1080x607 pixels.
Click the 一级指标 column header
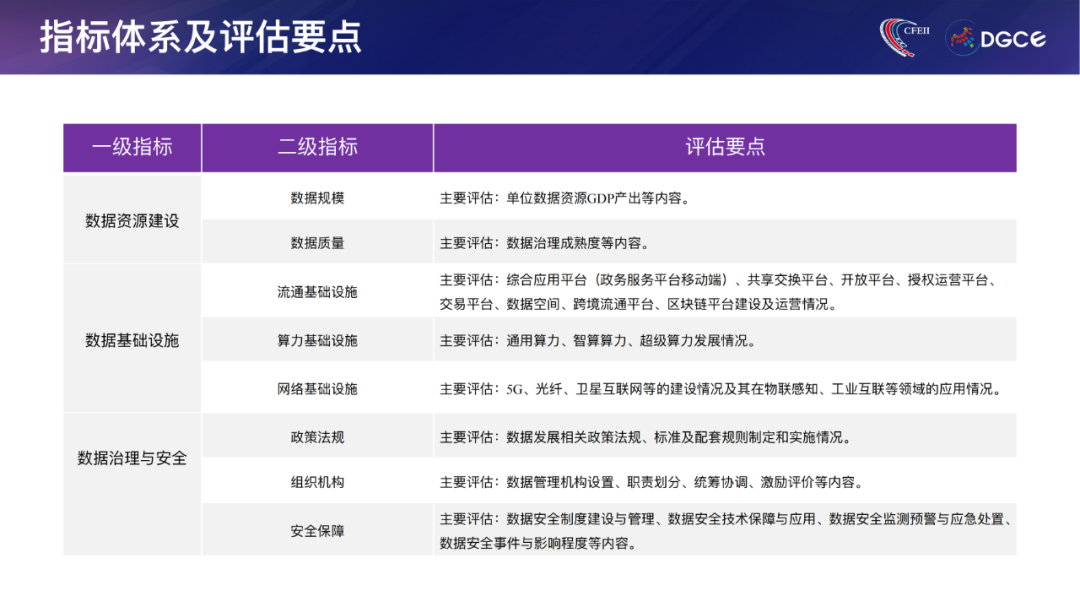click(132, 147)
